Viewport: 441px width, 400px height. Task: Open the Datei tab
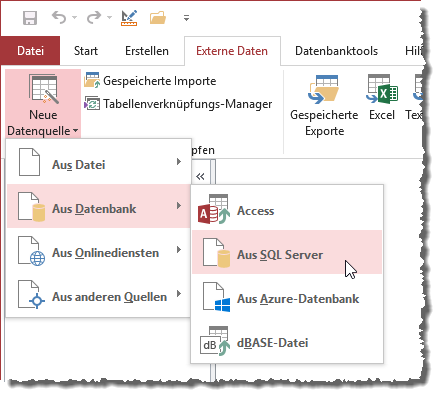pos(30,51)
